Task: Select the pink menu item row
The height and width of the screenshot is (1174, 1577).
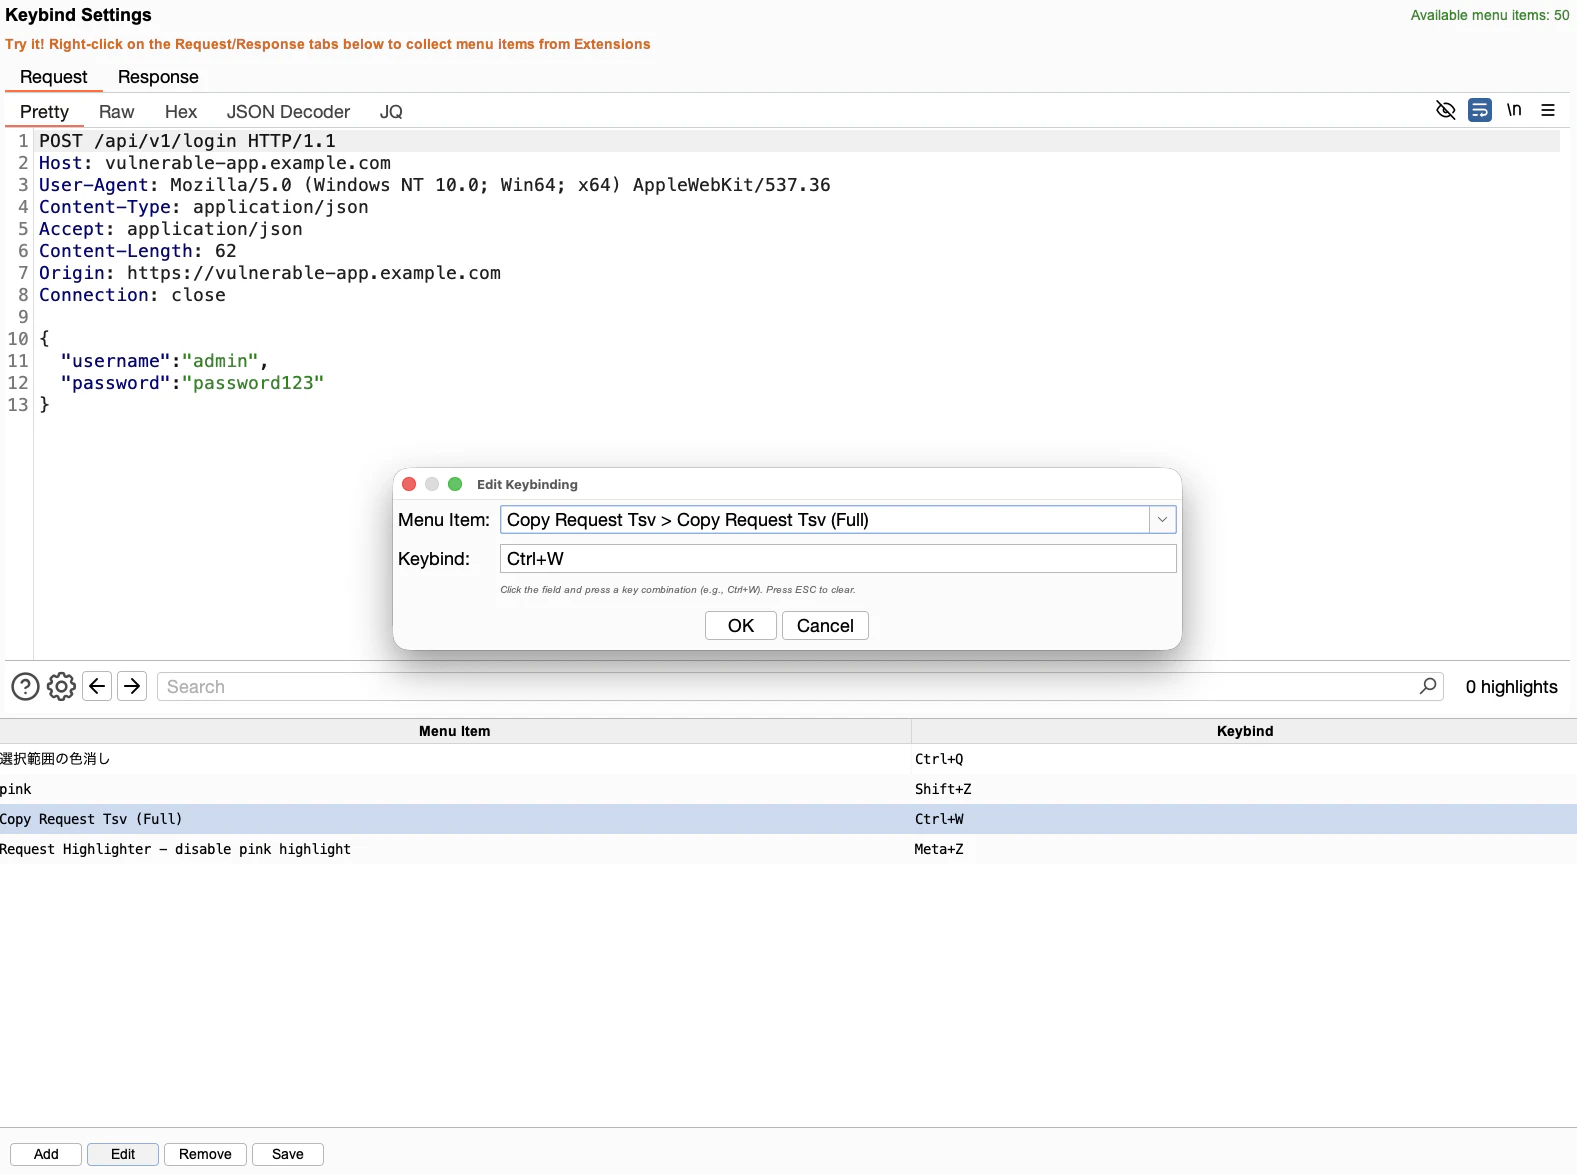Action: click(788, 789)
